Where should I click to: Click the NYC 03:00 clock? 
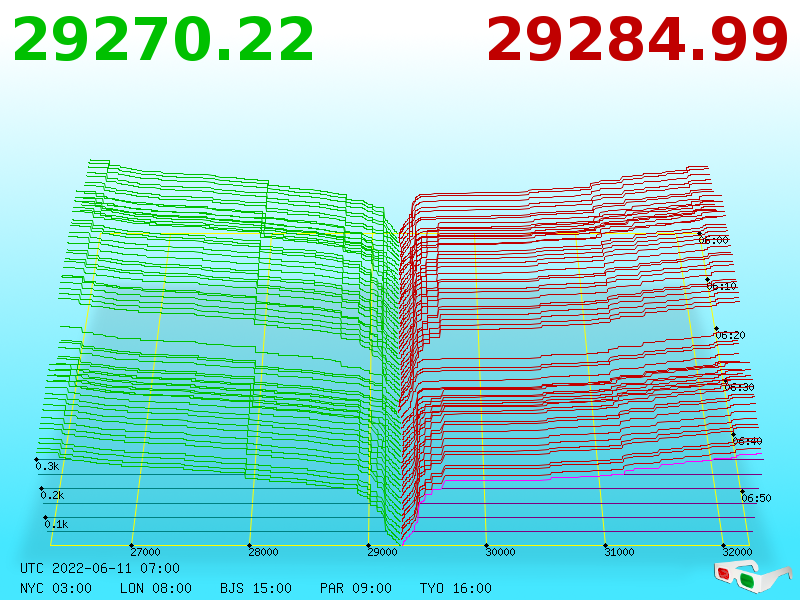[x=56, y=588]
